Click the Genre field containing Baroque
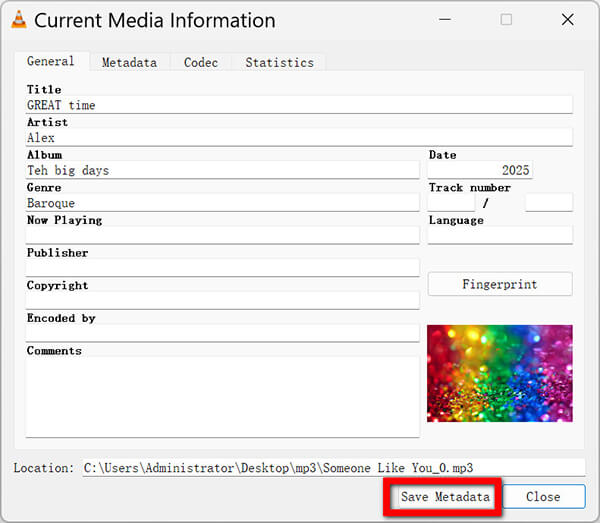 tap(223, 203)
